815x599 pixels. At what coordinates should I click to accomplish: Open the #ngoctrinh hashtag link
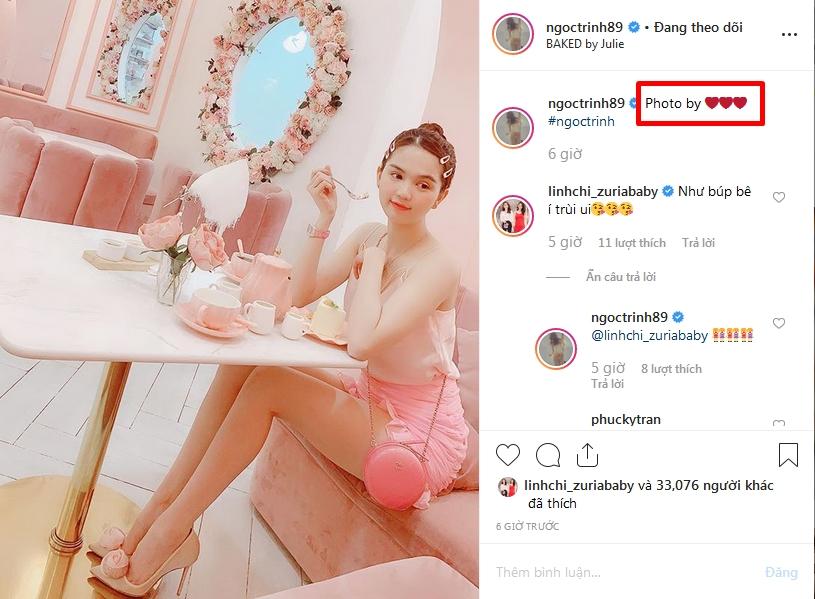[x=581, y=121]
